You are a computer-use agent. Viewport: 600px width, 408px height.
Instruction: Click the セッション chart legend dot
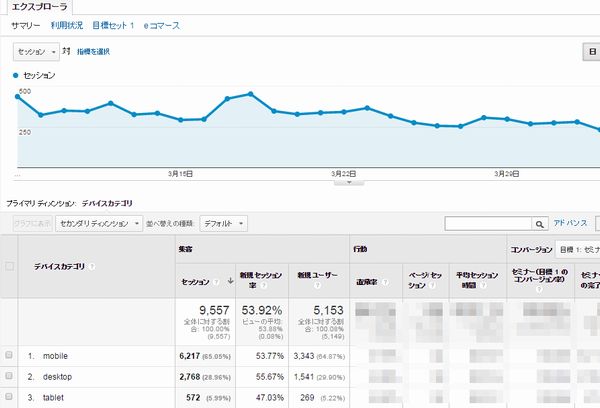click(x=16, y=75)
